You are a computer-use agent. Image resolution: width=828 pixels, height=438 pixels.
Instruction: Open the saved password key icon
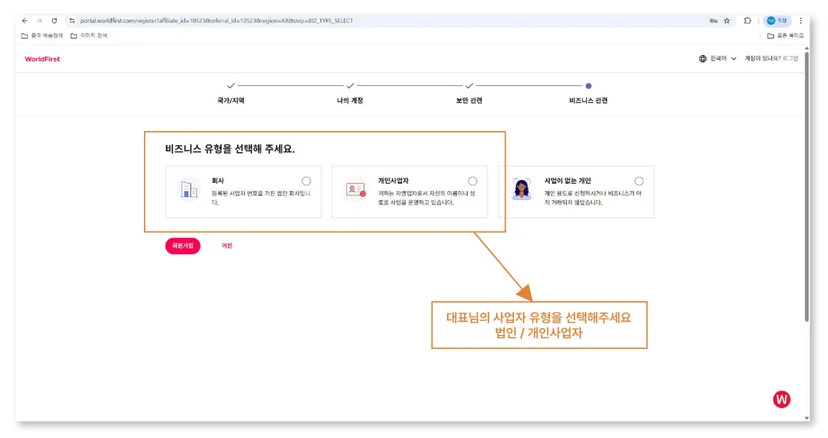(713, 21)
